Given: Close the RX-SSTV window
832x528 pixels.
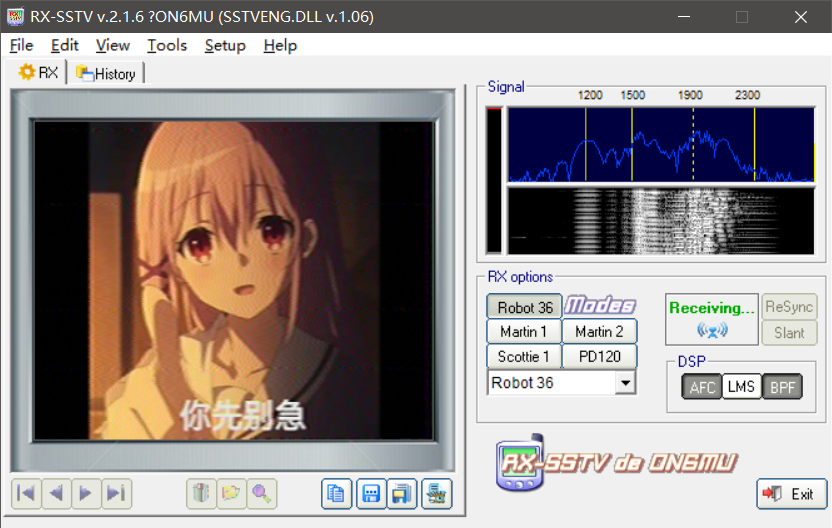Looking at the screenshot, I should (x=801, y=16).
